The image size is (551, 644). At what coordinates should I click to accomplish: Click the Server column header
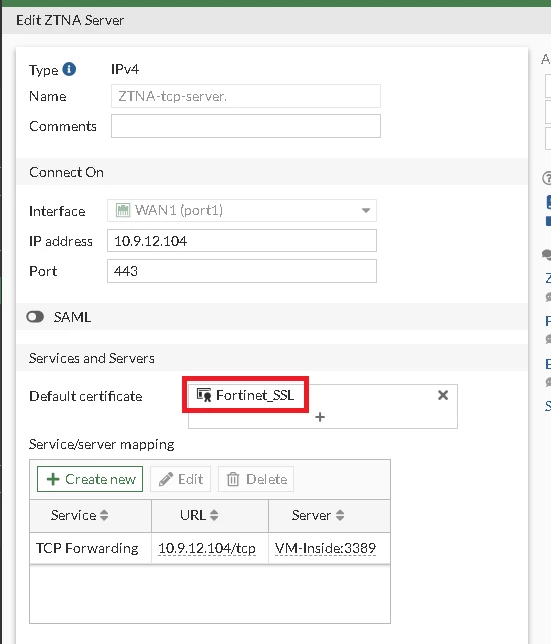pos(329,516)
